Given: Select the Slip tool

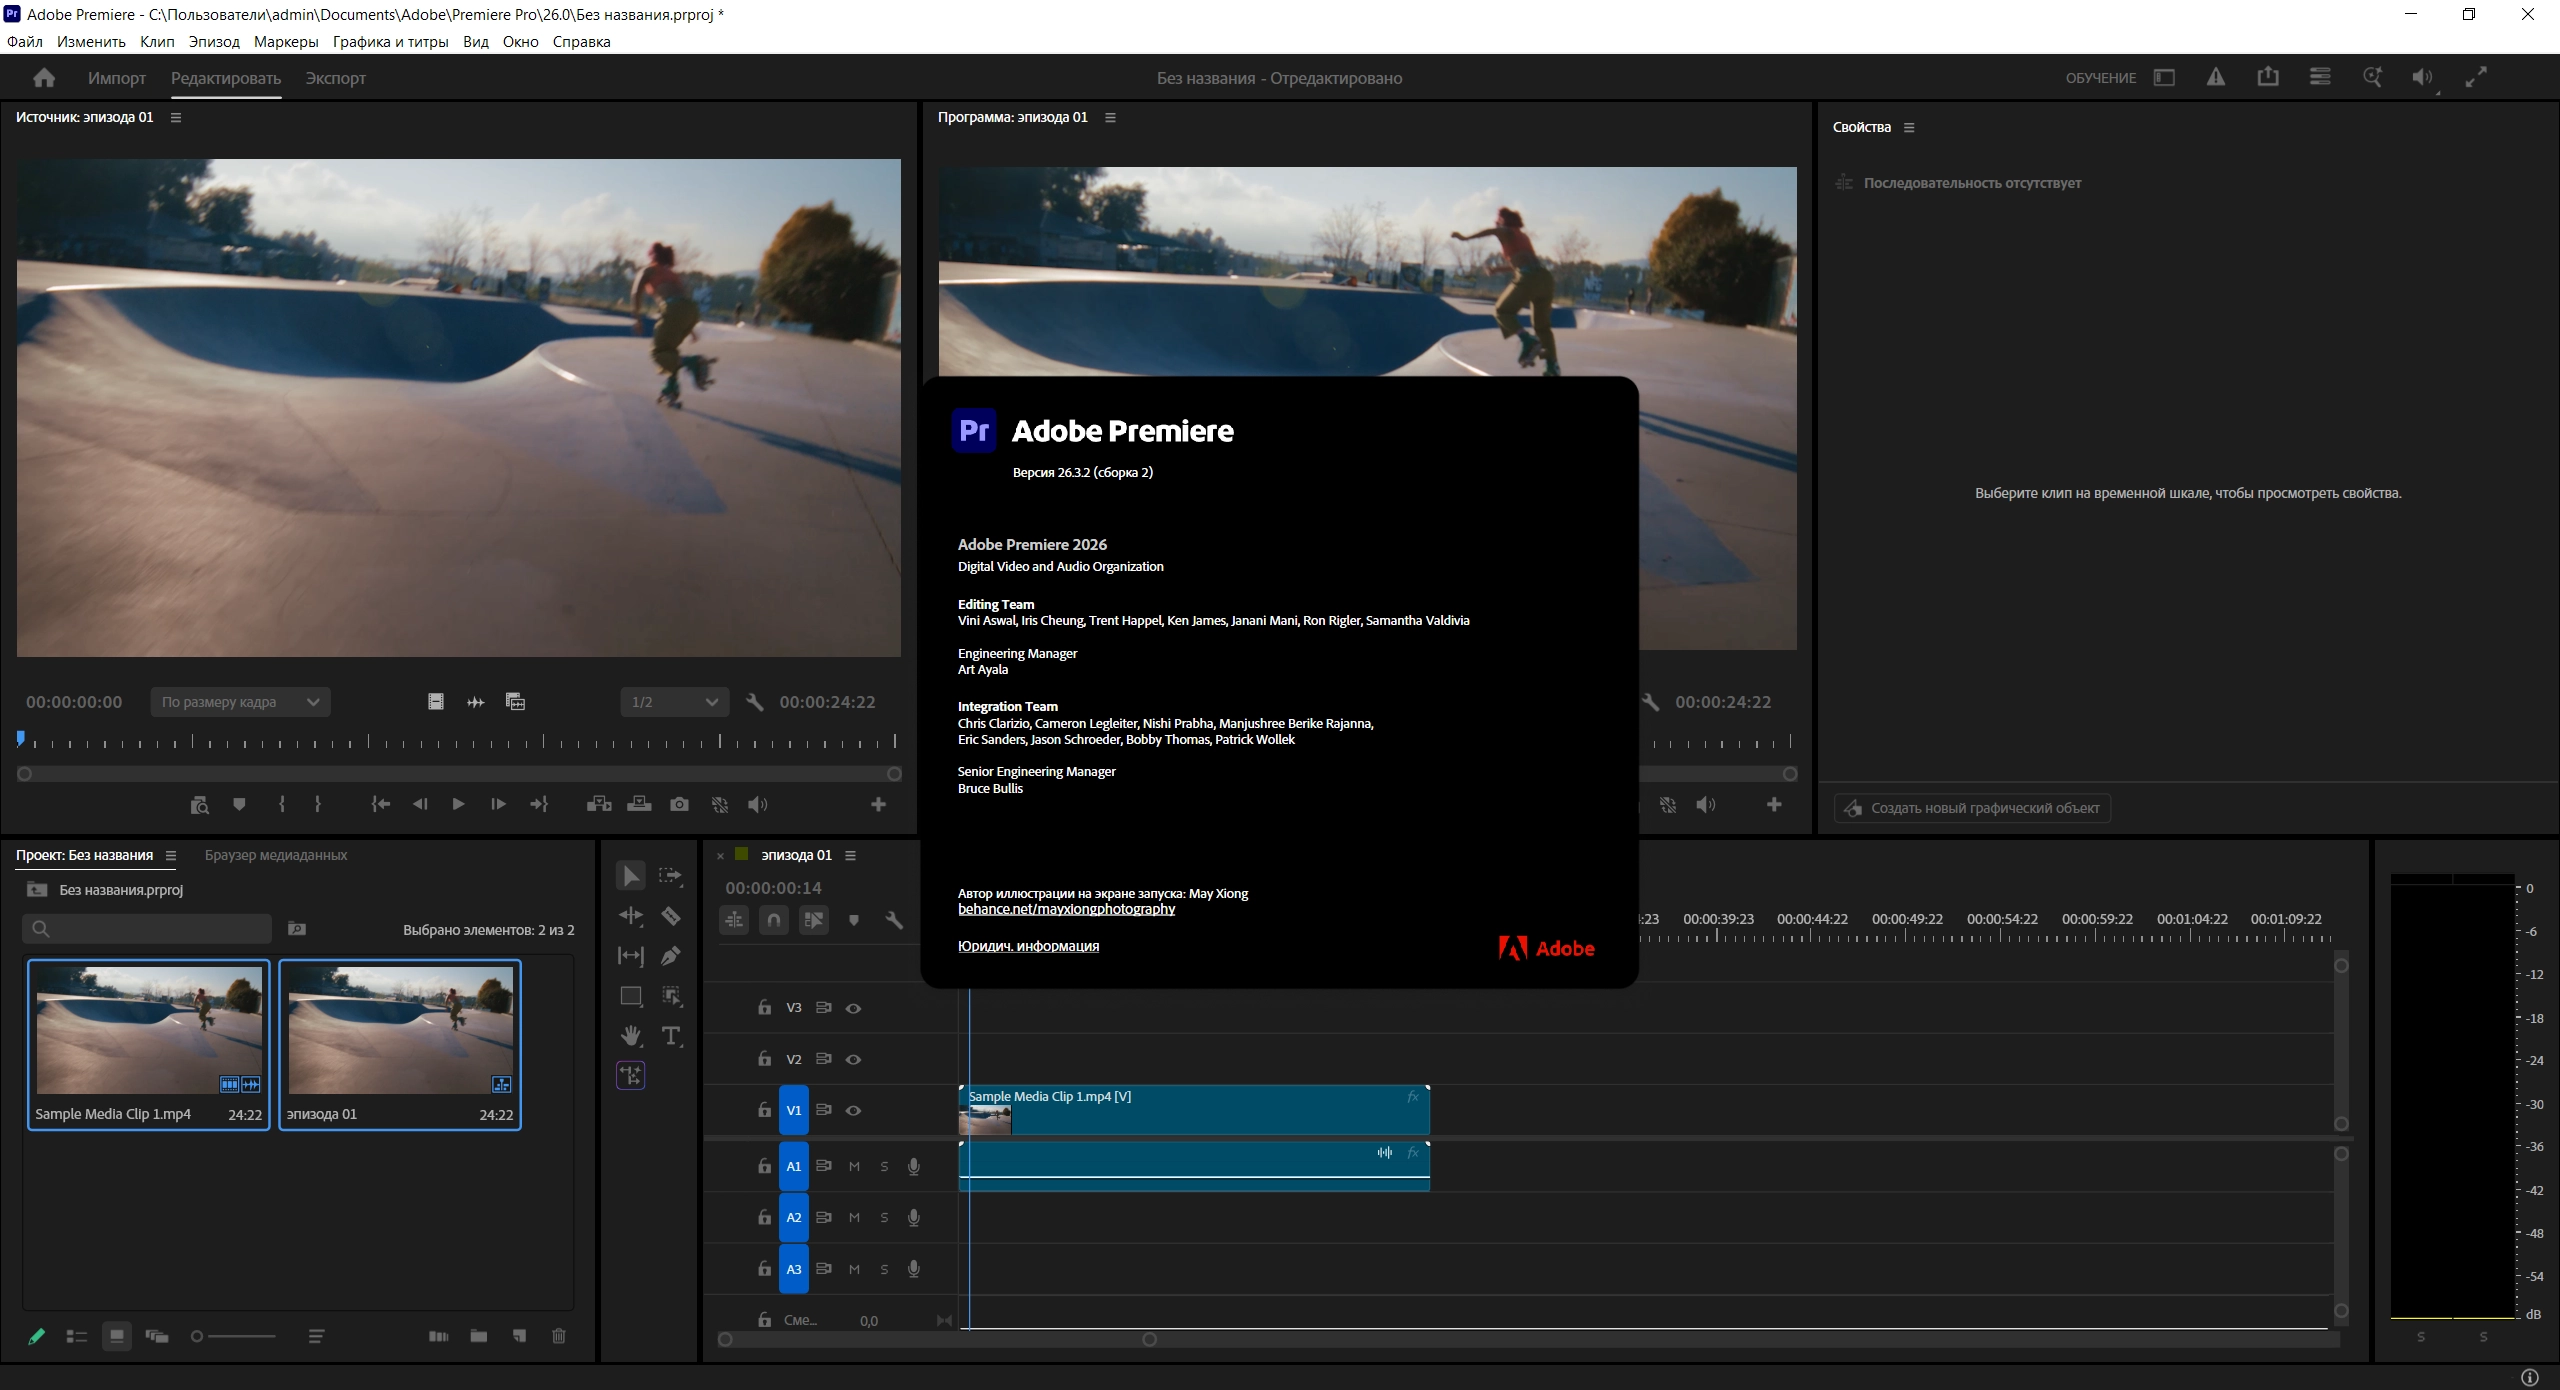Looking at the screenshot, I should point(631,956).
